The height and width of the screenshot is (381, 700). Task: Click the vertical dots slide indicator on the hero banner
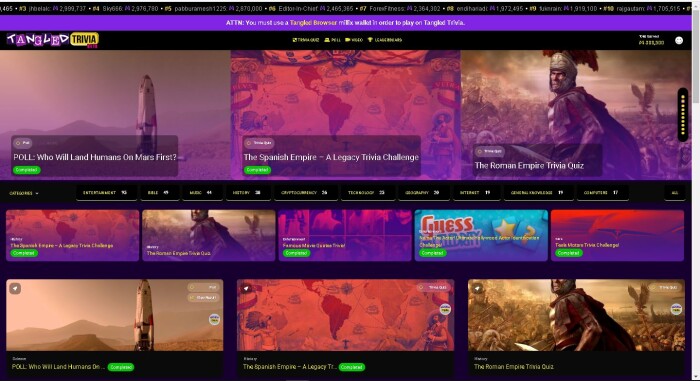pos(683,115)
